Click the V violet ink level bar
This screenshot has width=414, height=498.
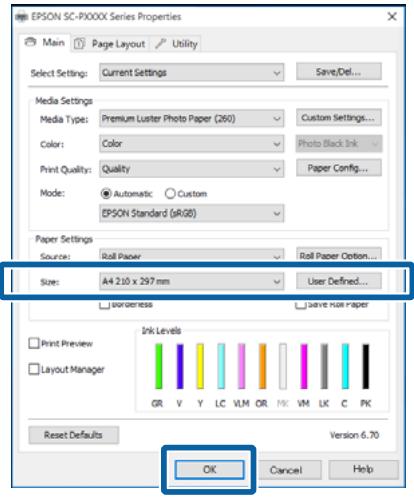[180, 367]
